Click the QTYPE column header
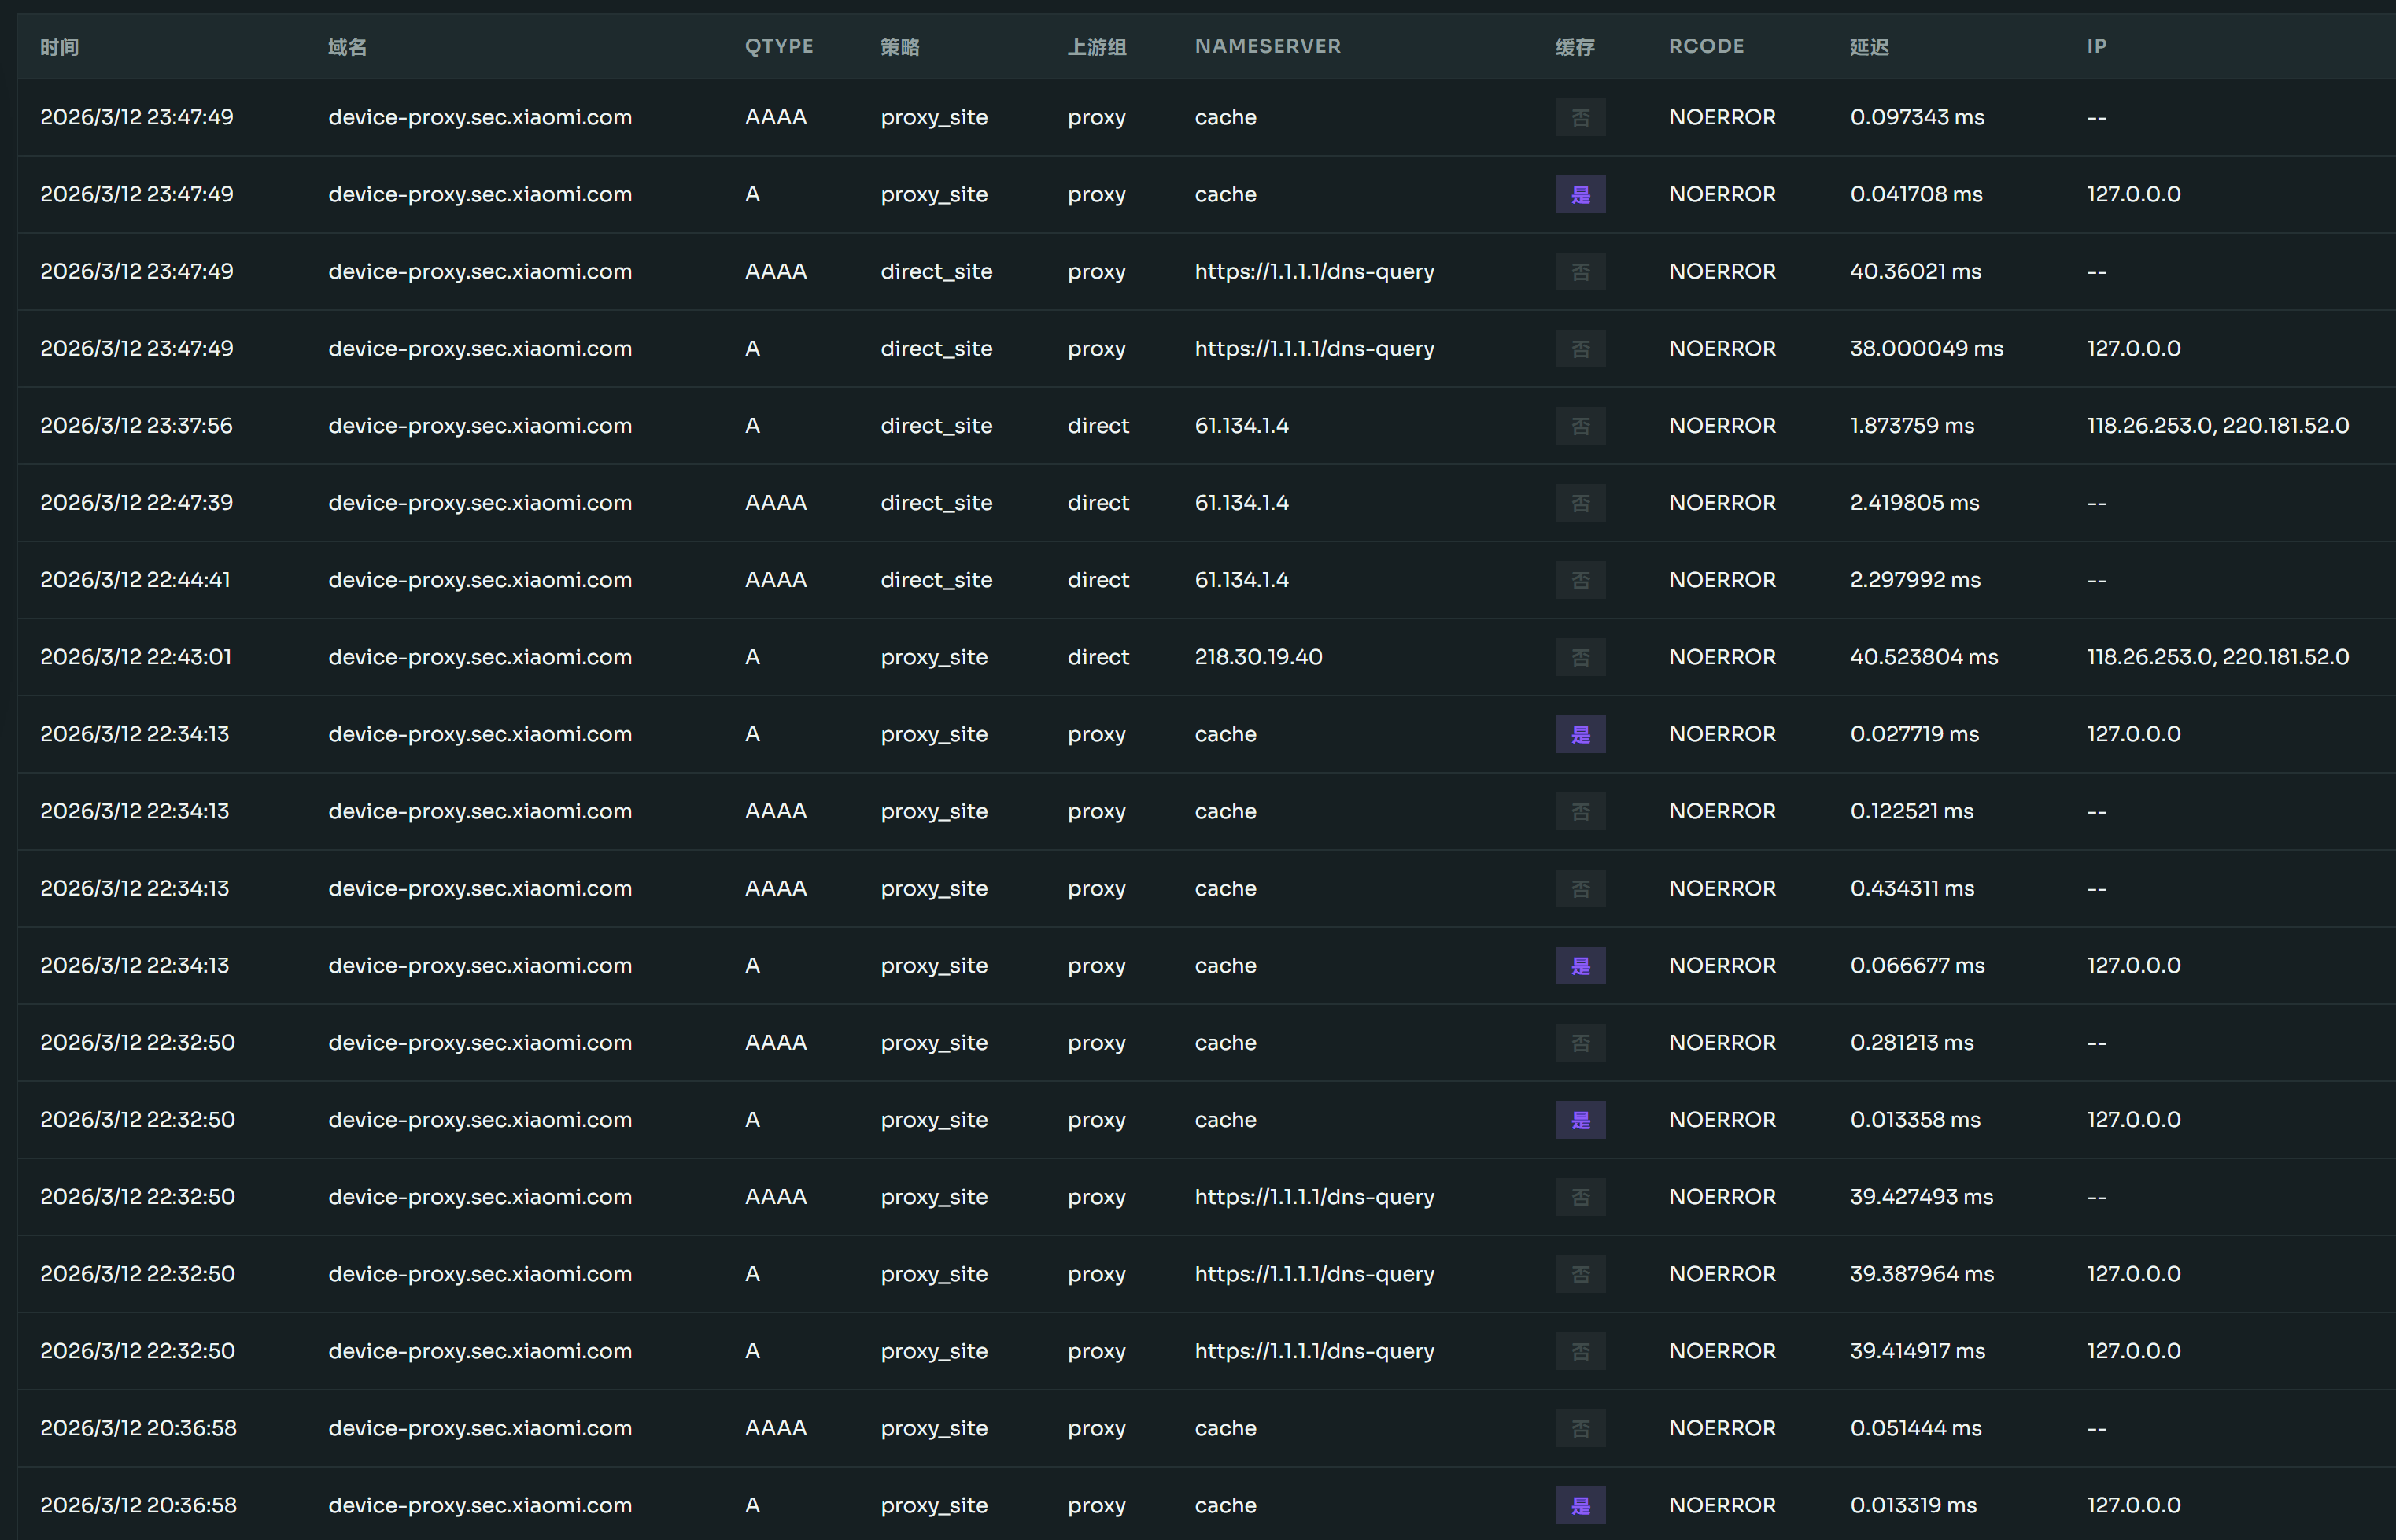Screen dimensions: 2396x1540 pos(778,46)
